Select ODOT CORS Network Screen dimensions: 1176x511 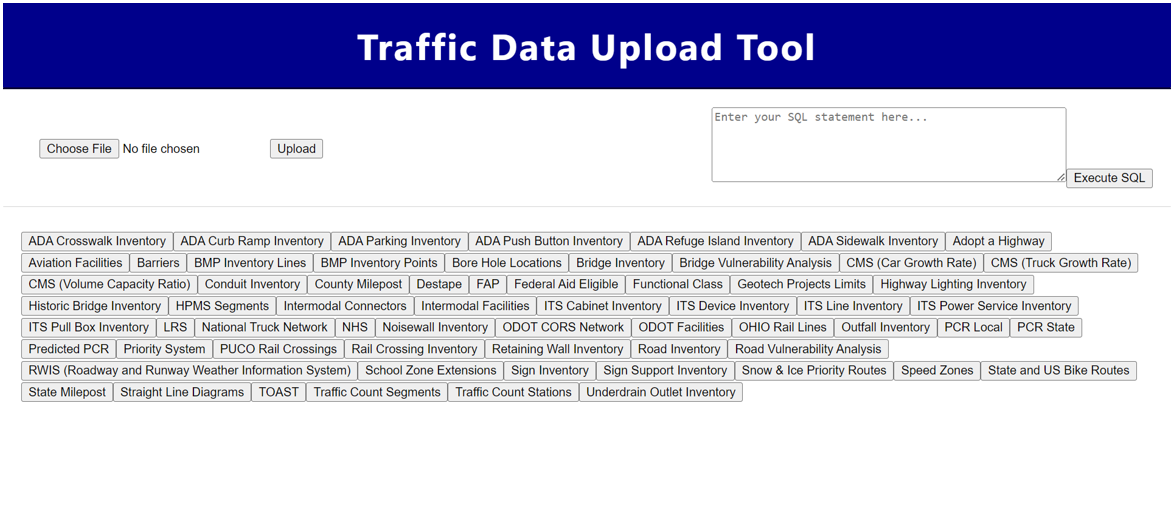pos(563,328)
